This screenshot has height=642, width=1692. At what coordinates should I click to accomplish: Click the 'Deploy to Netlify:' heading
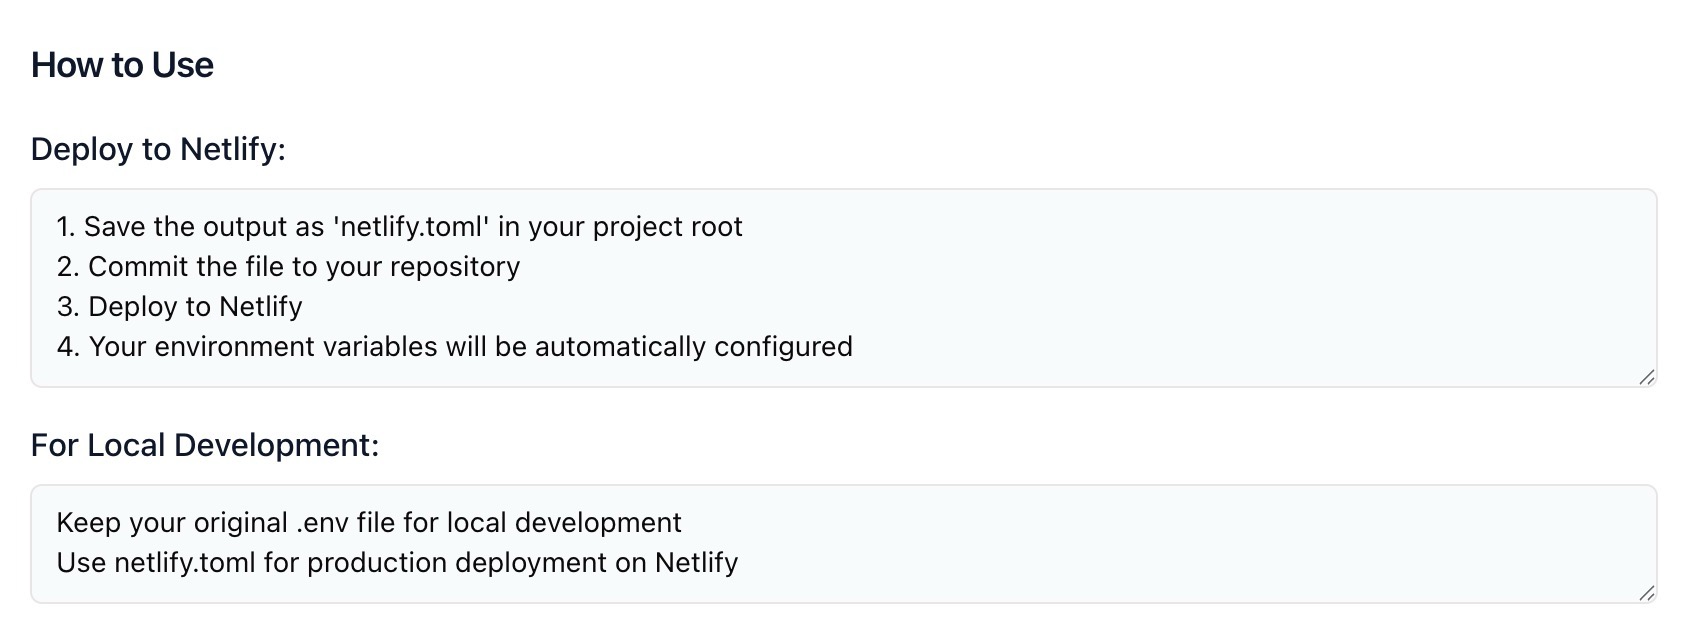click(x=158, y=148)
